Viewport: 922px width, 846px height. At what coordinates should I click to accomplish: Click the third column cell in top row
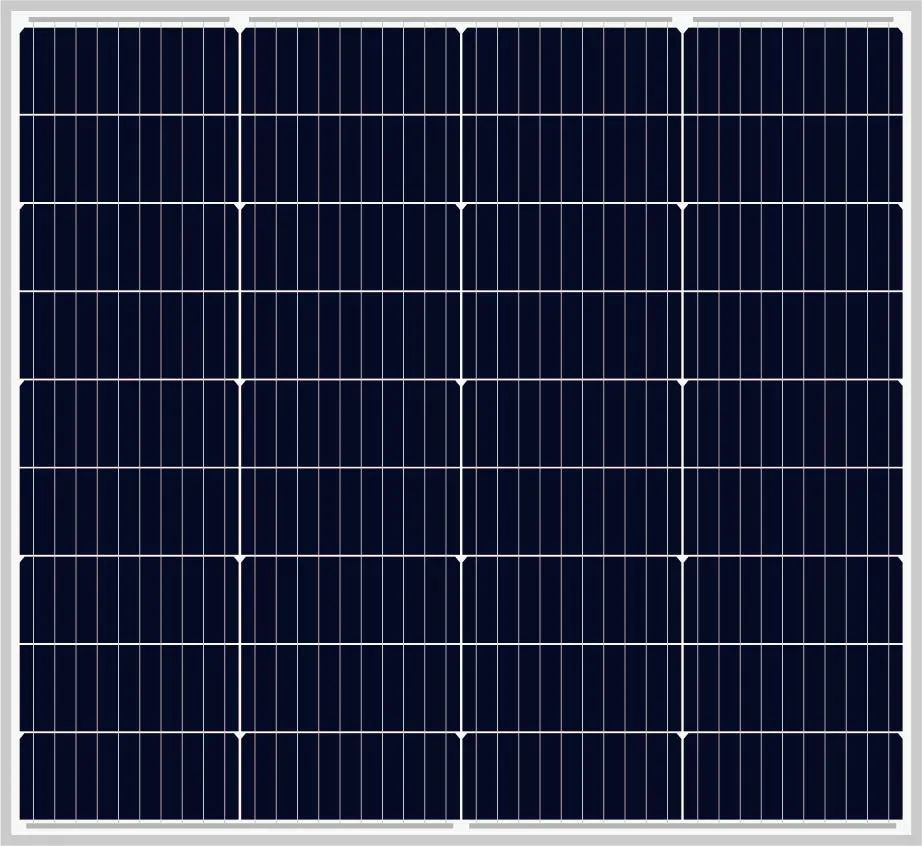[x=571, y=71]
